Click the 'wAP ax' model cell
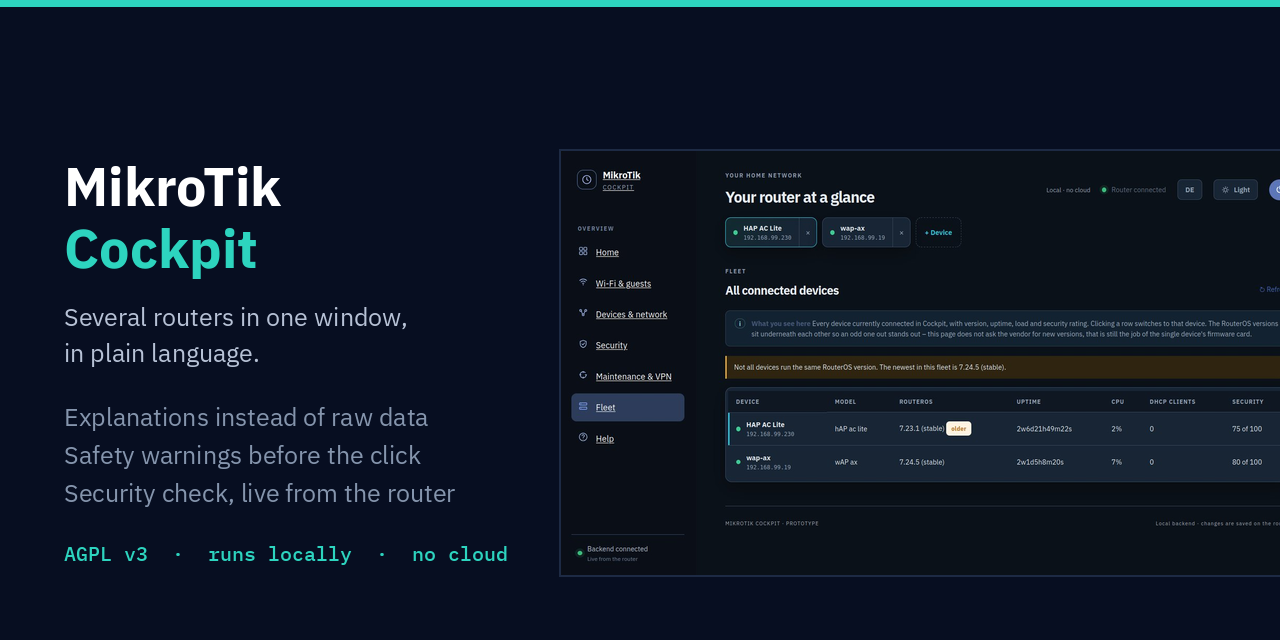Viewport: 1280px width, 640px height. (x=846, y=462)
